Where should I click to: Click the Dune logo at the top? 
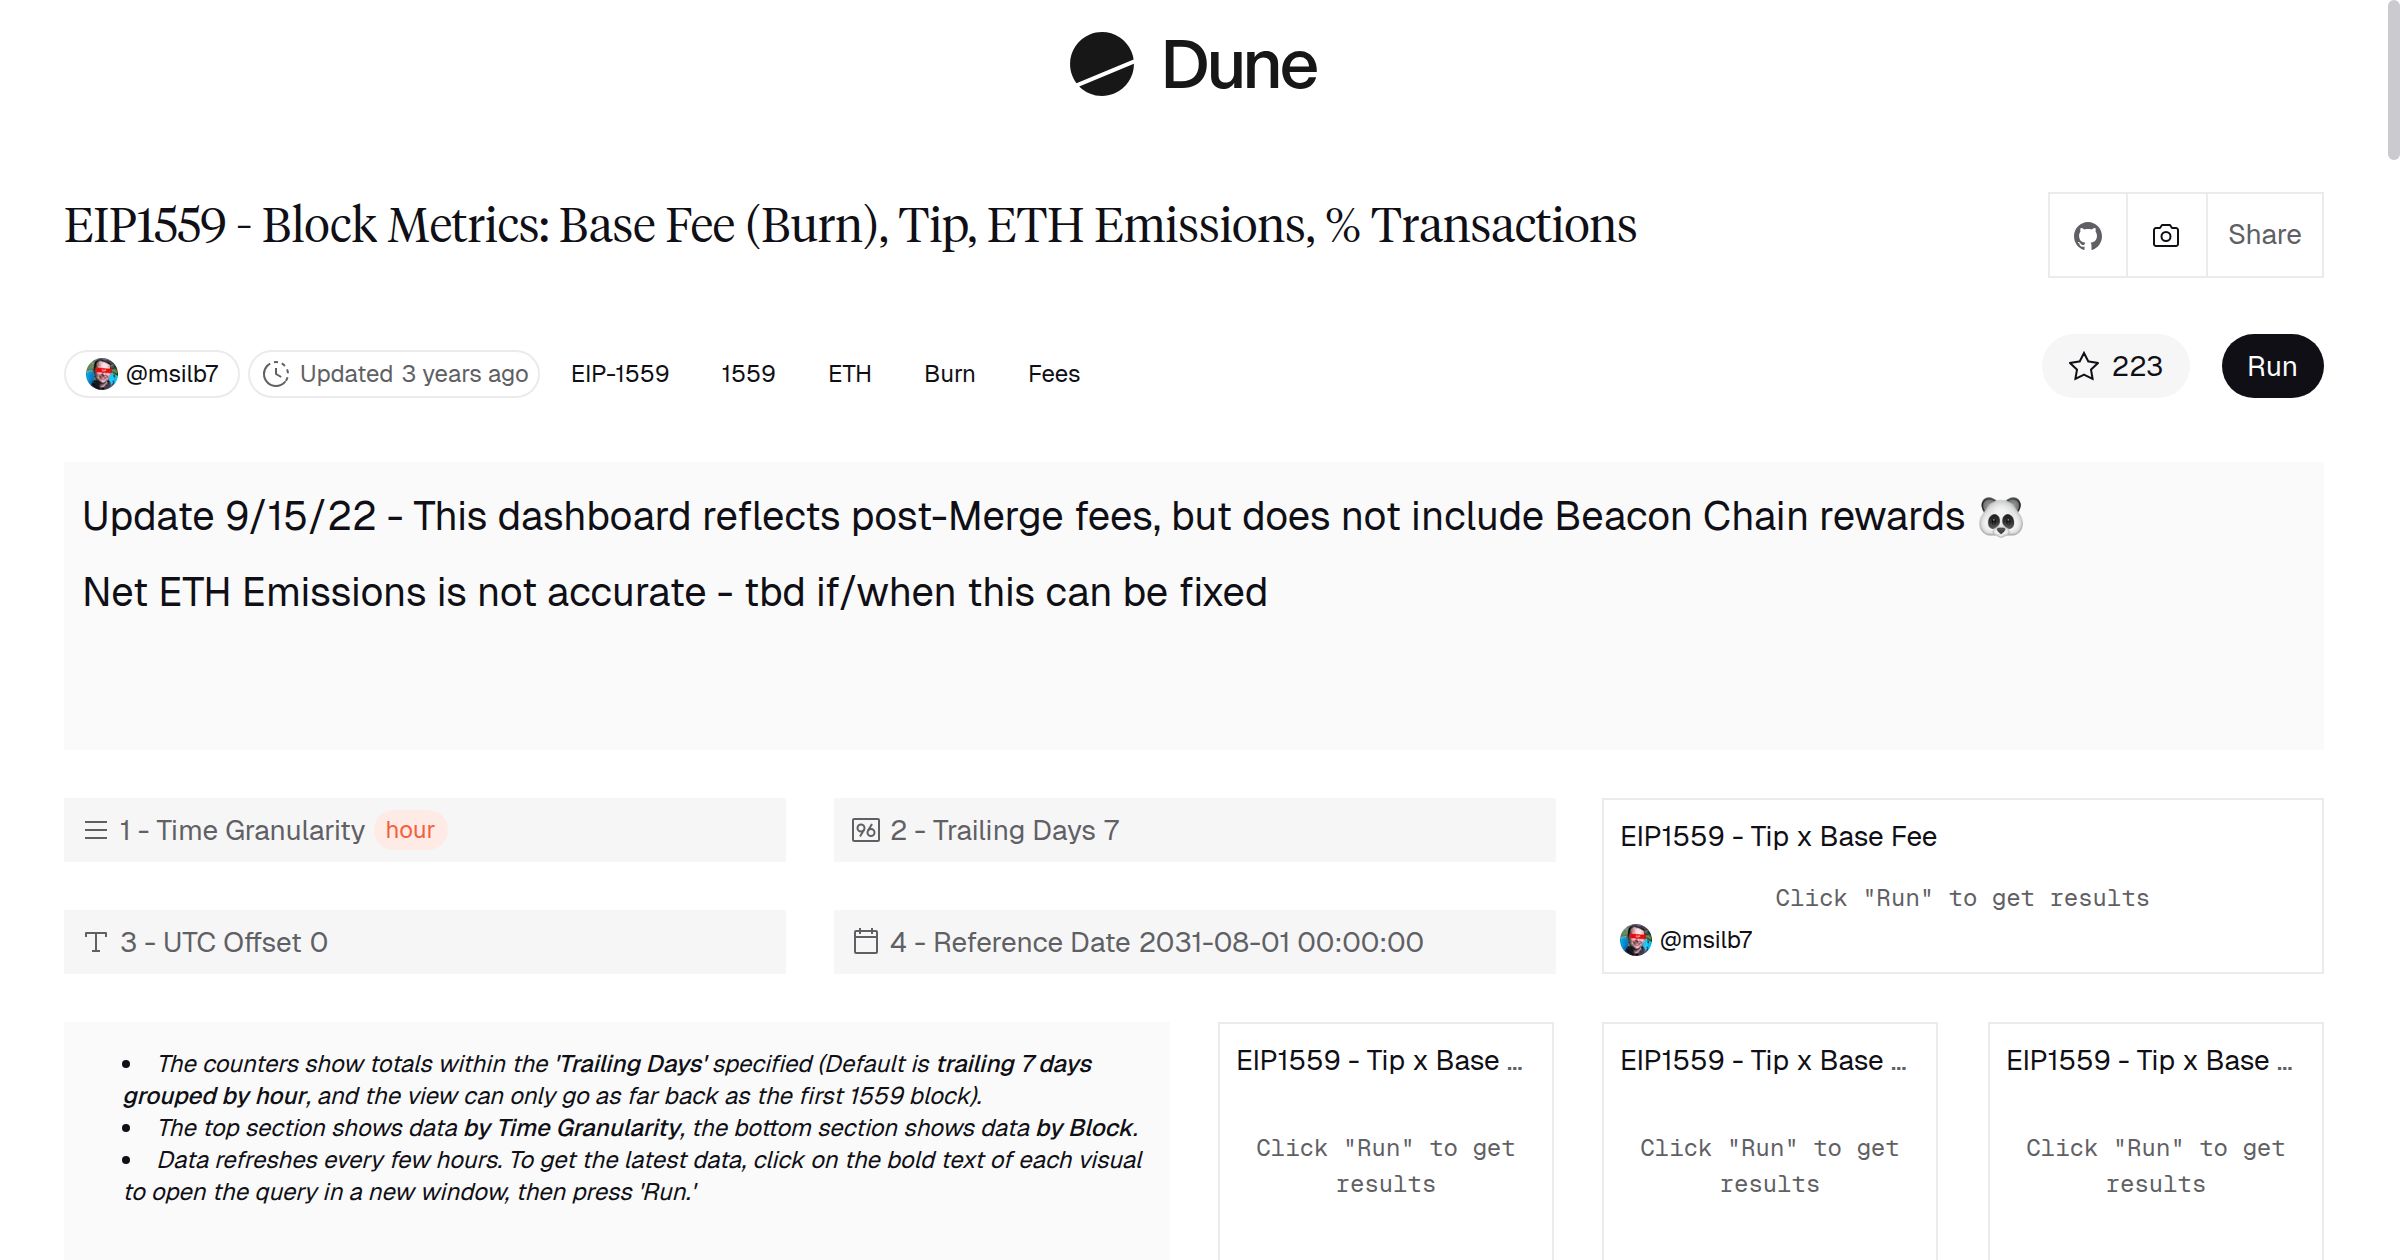tap(1191, 65)
